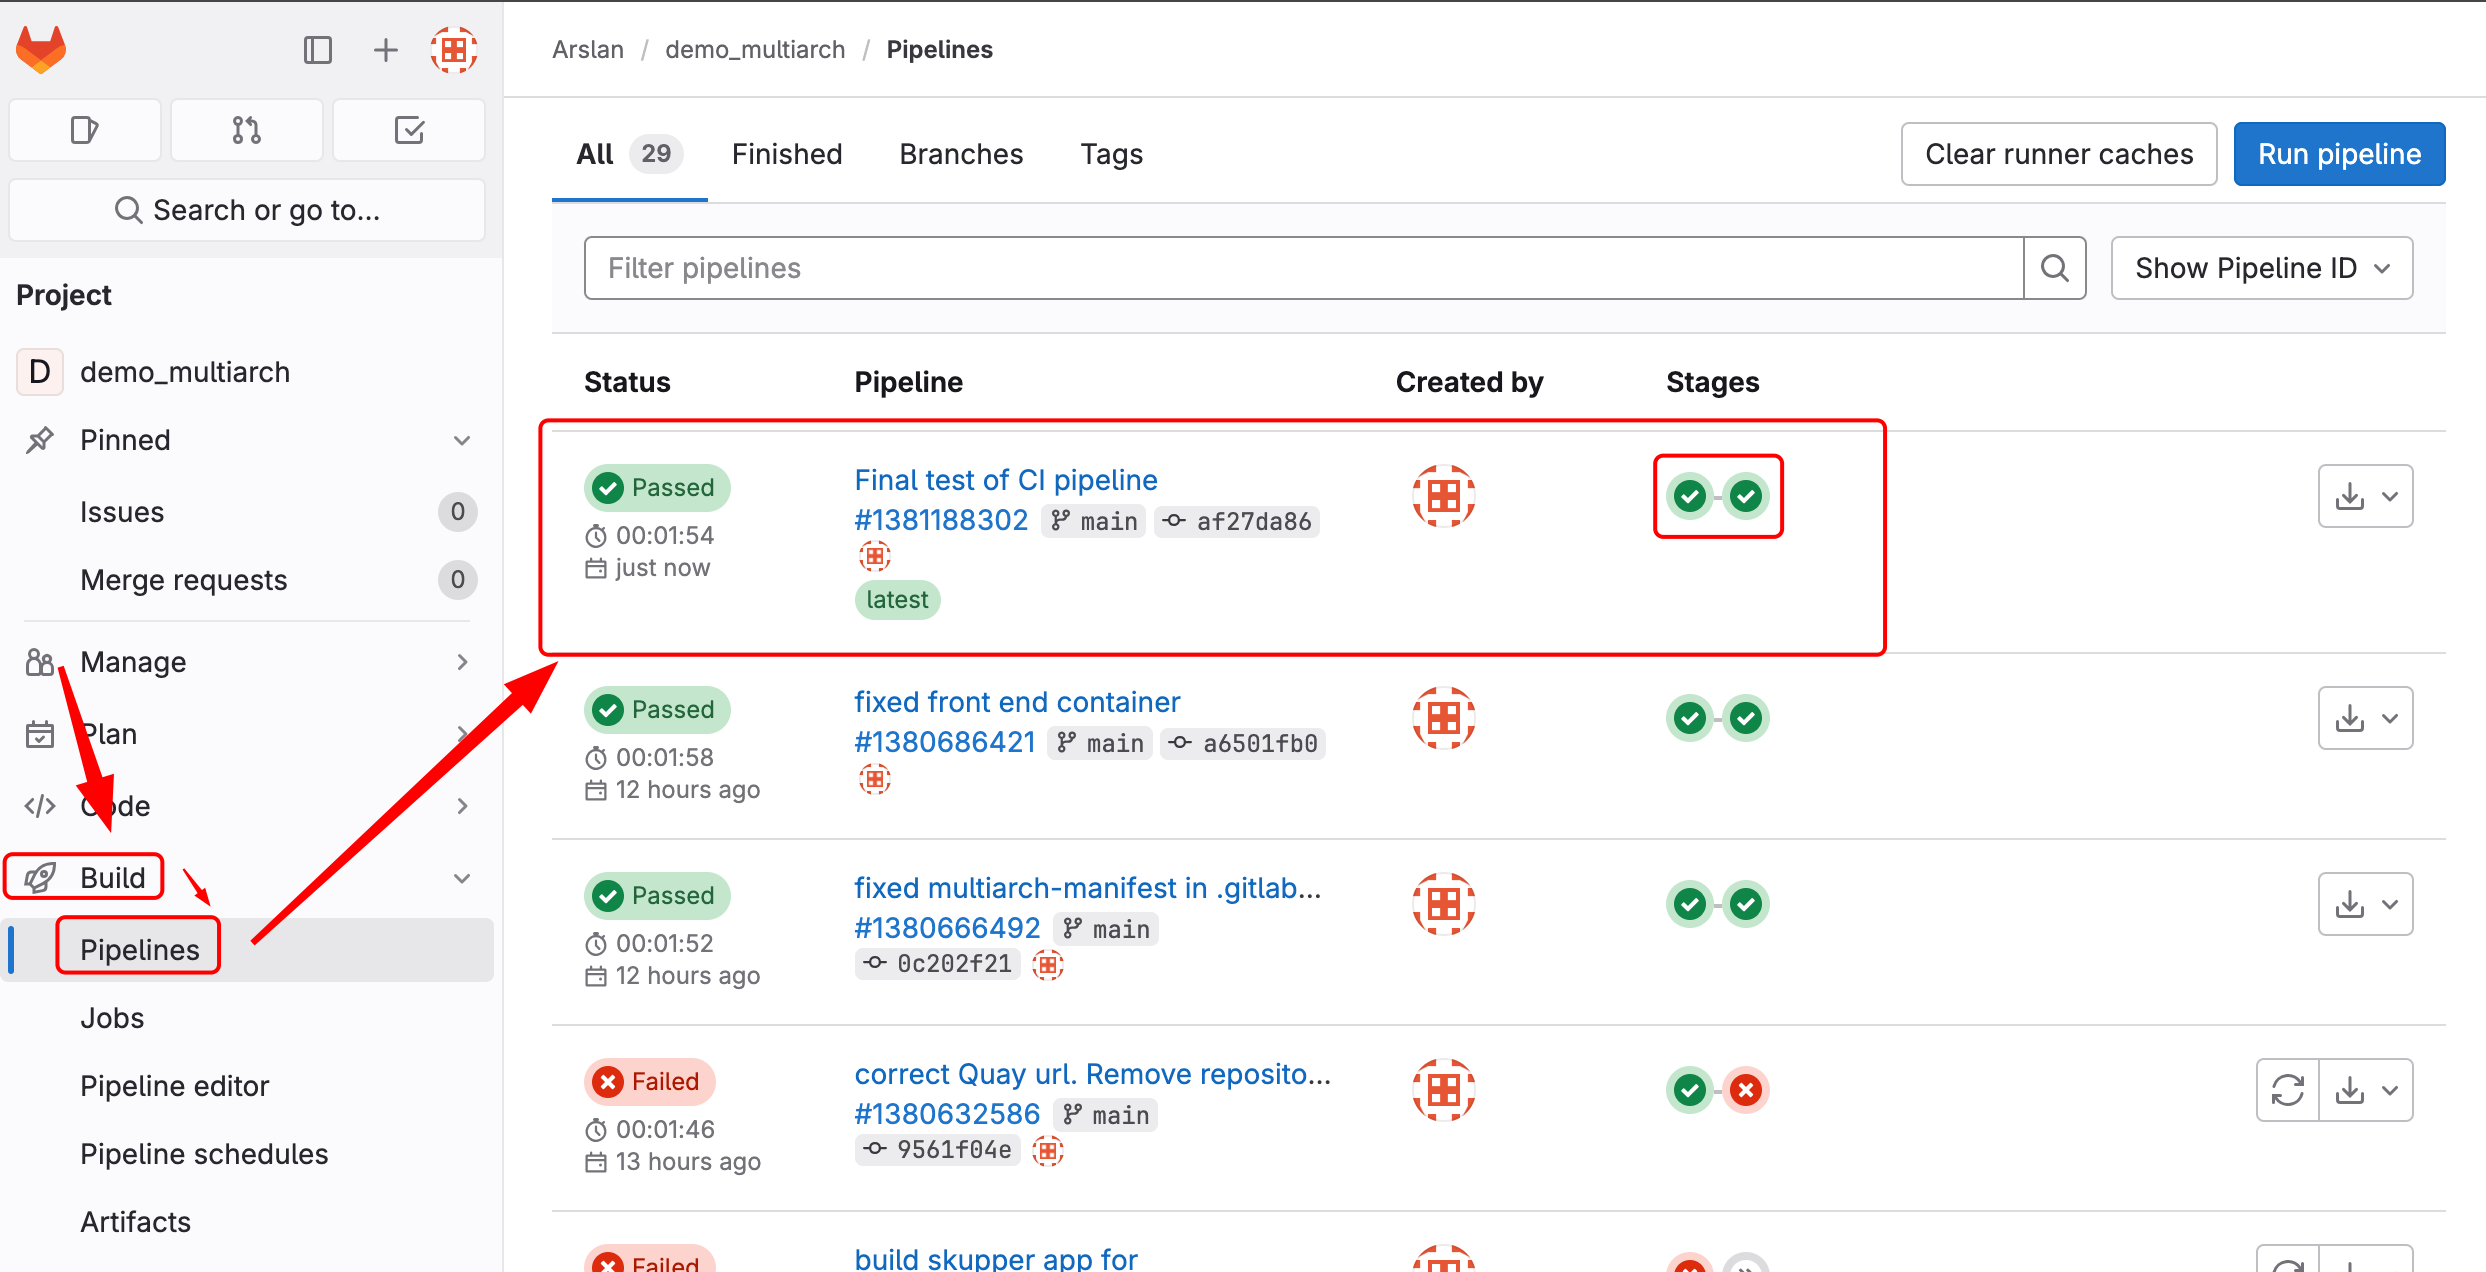Screen dimensions: 2486x1272
Task: Click the Passed status badge for #1381188302
Action: coord(657,487)
